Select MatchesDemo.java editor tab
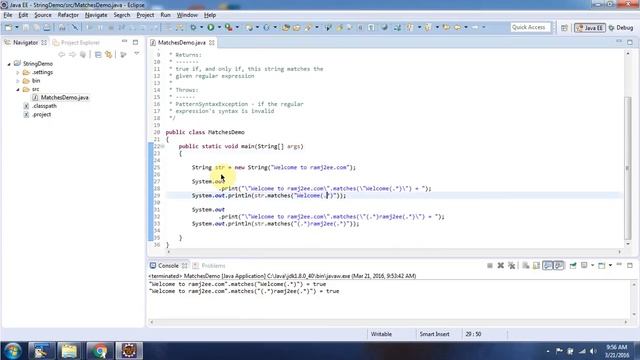This screenshot has height=360, width=640. click(181, 42)
